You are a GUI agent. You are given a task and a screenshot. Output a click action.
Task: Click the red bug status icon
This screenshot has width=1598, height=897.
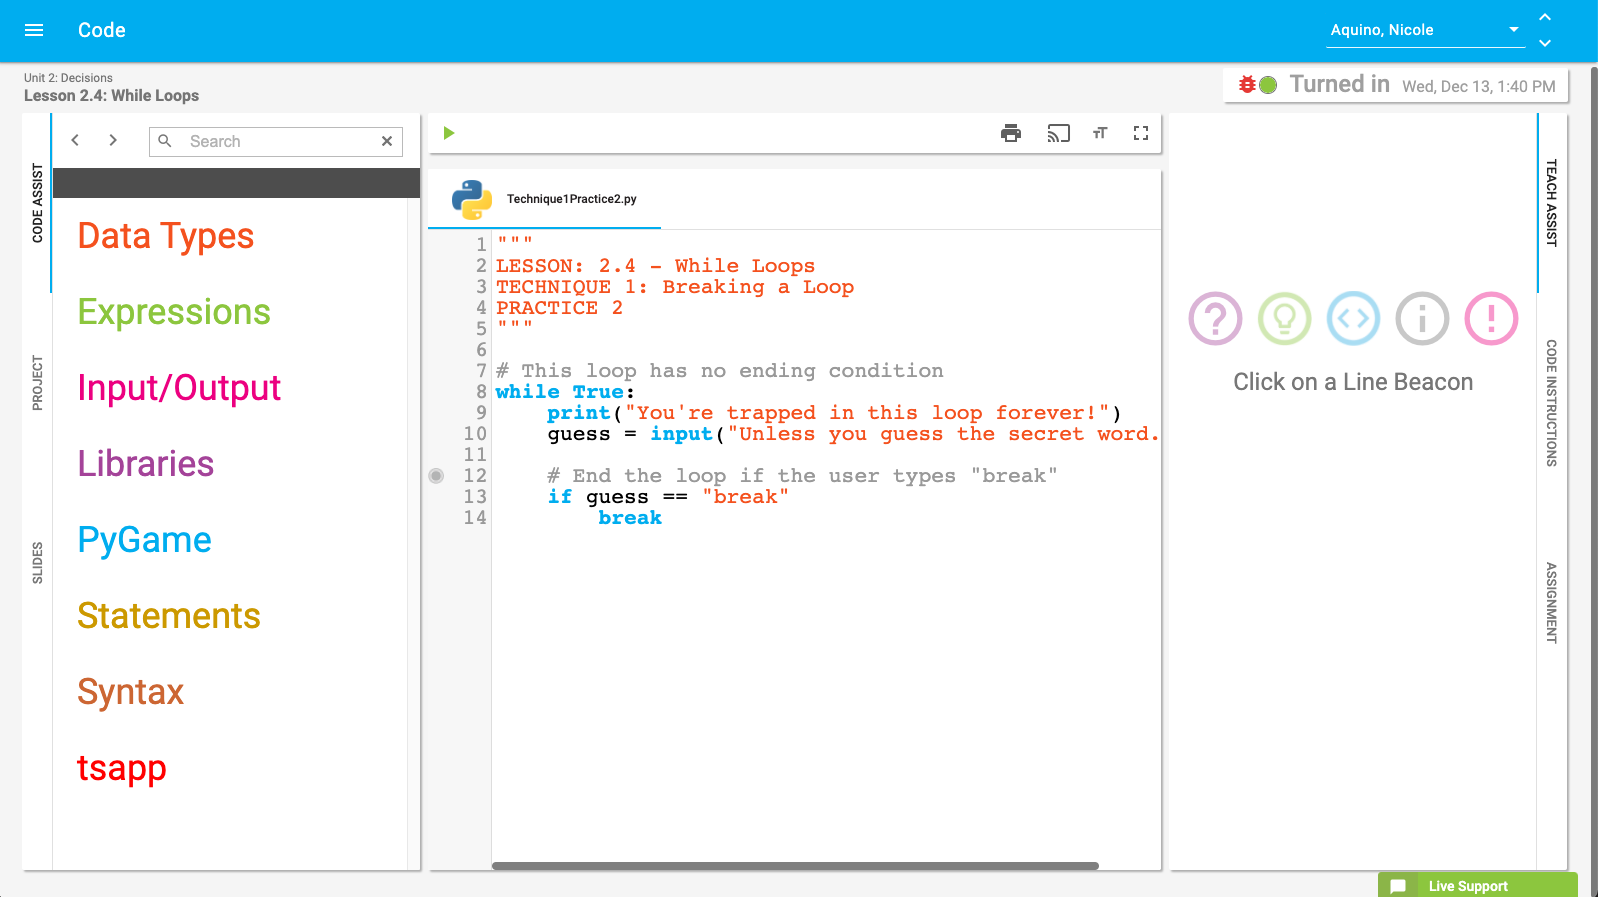1247,85
